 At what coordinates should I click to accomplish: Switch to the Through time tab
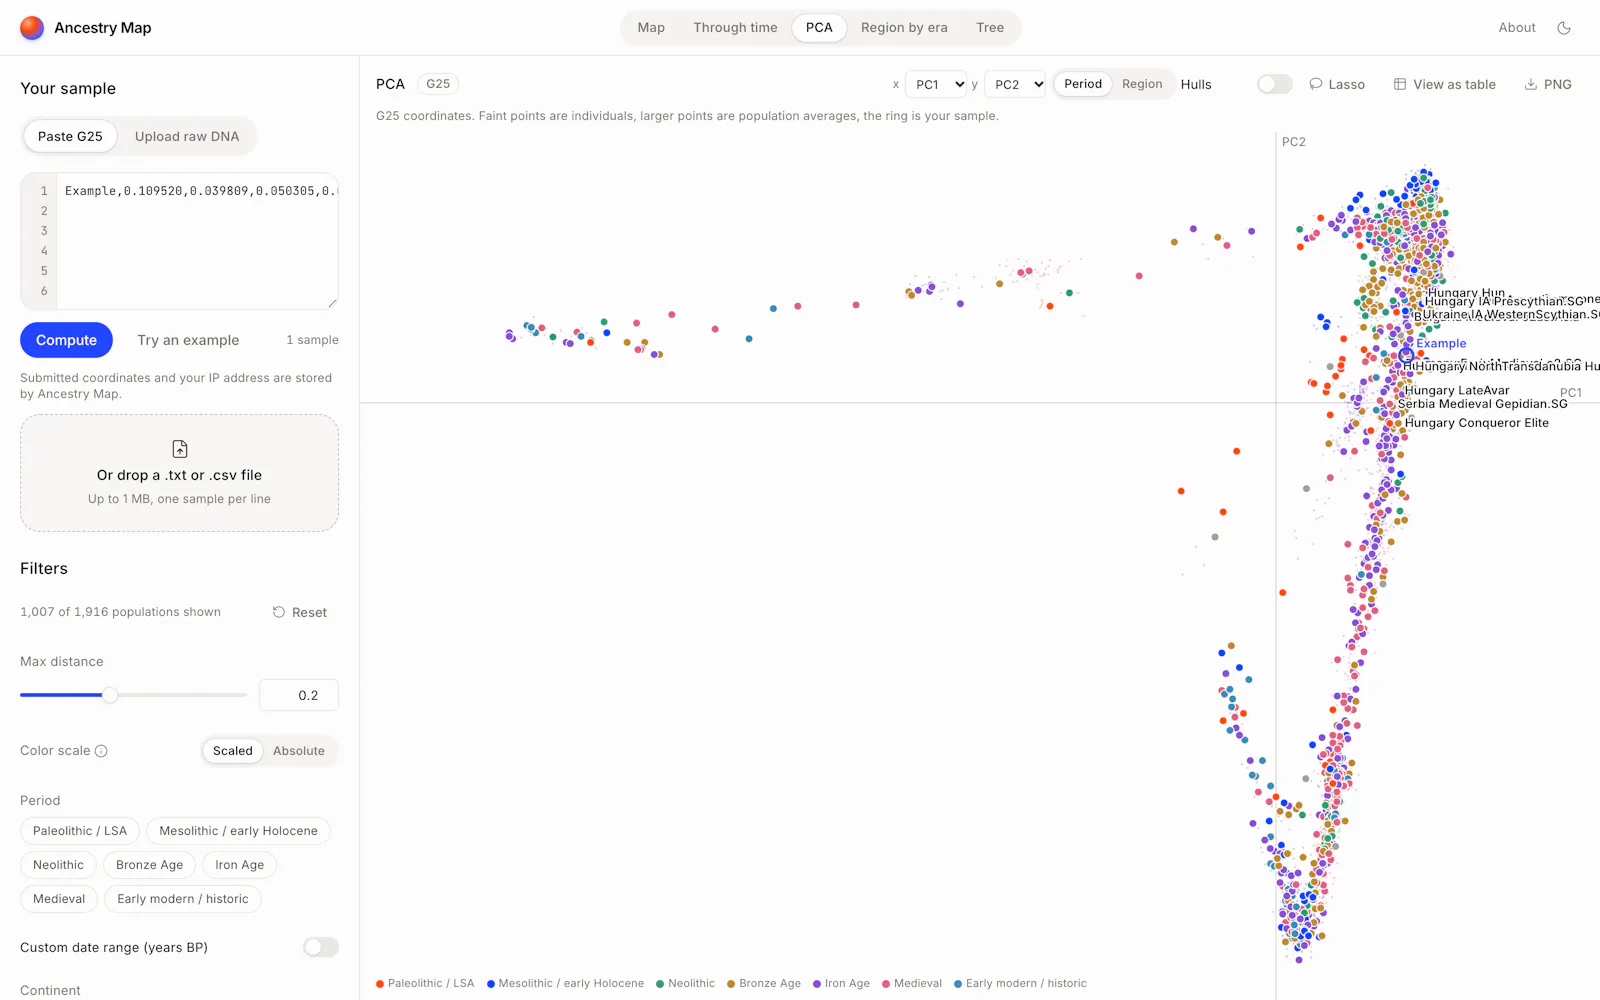735,28
